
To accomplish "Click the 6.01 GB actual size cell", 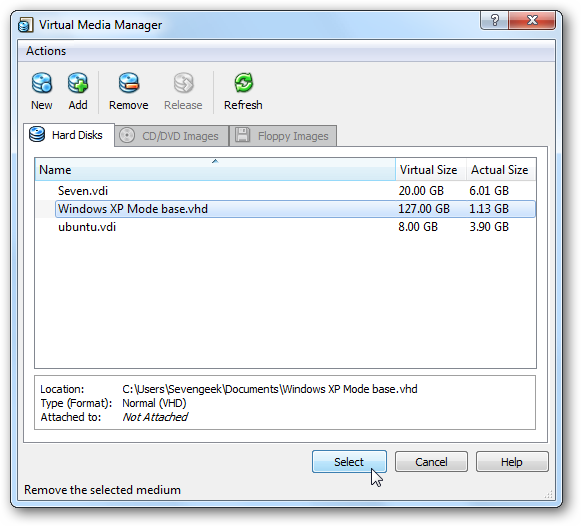I will click(489, 191).
